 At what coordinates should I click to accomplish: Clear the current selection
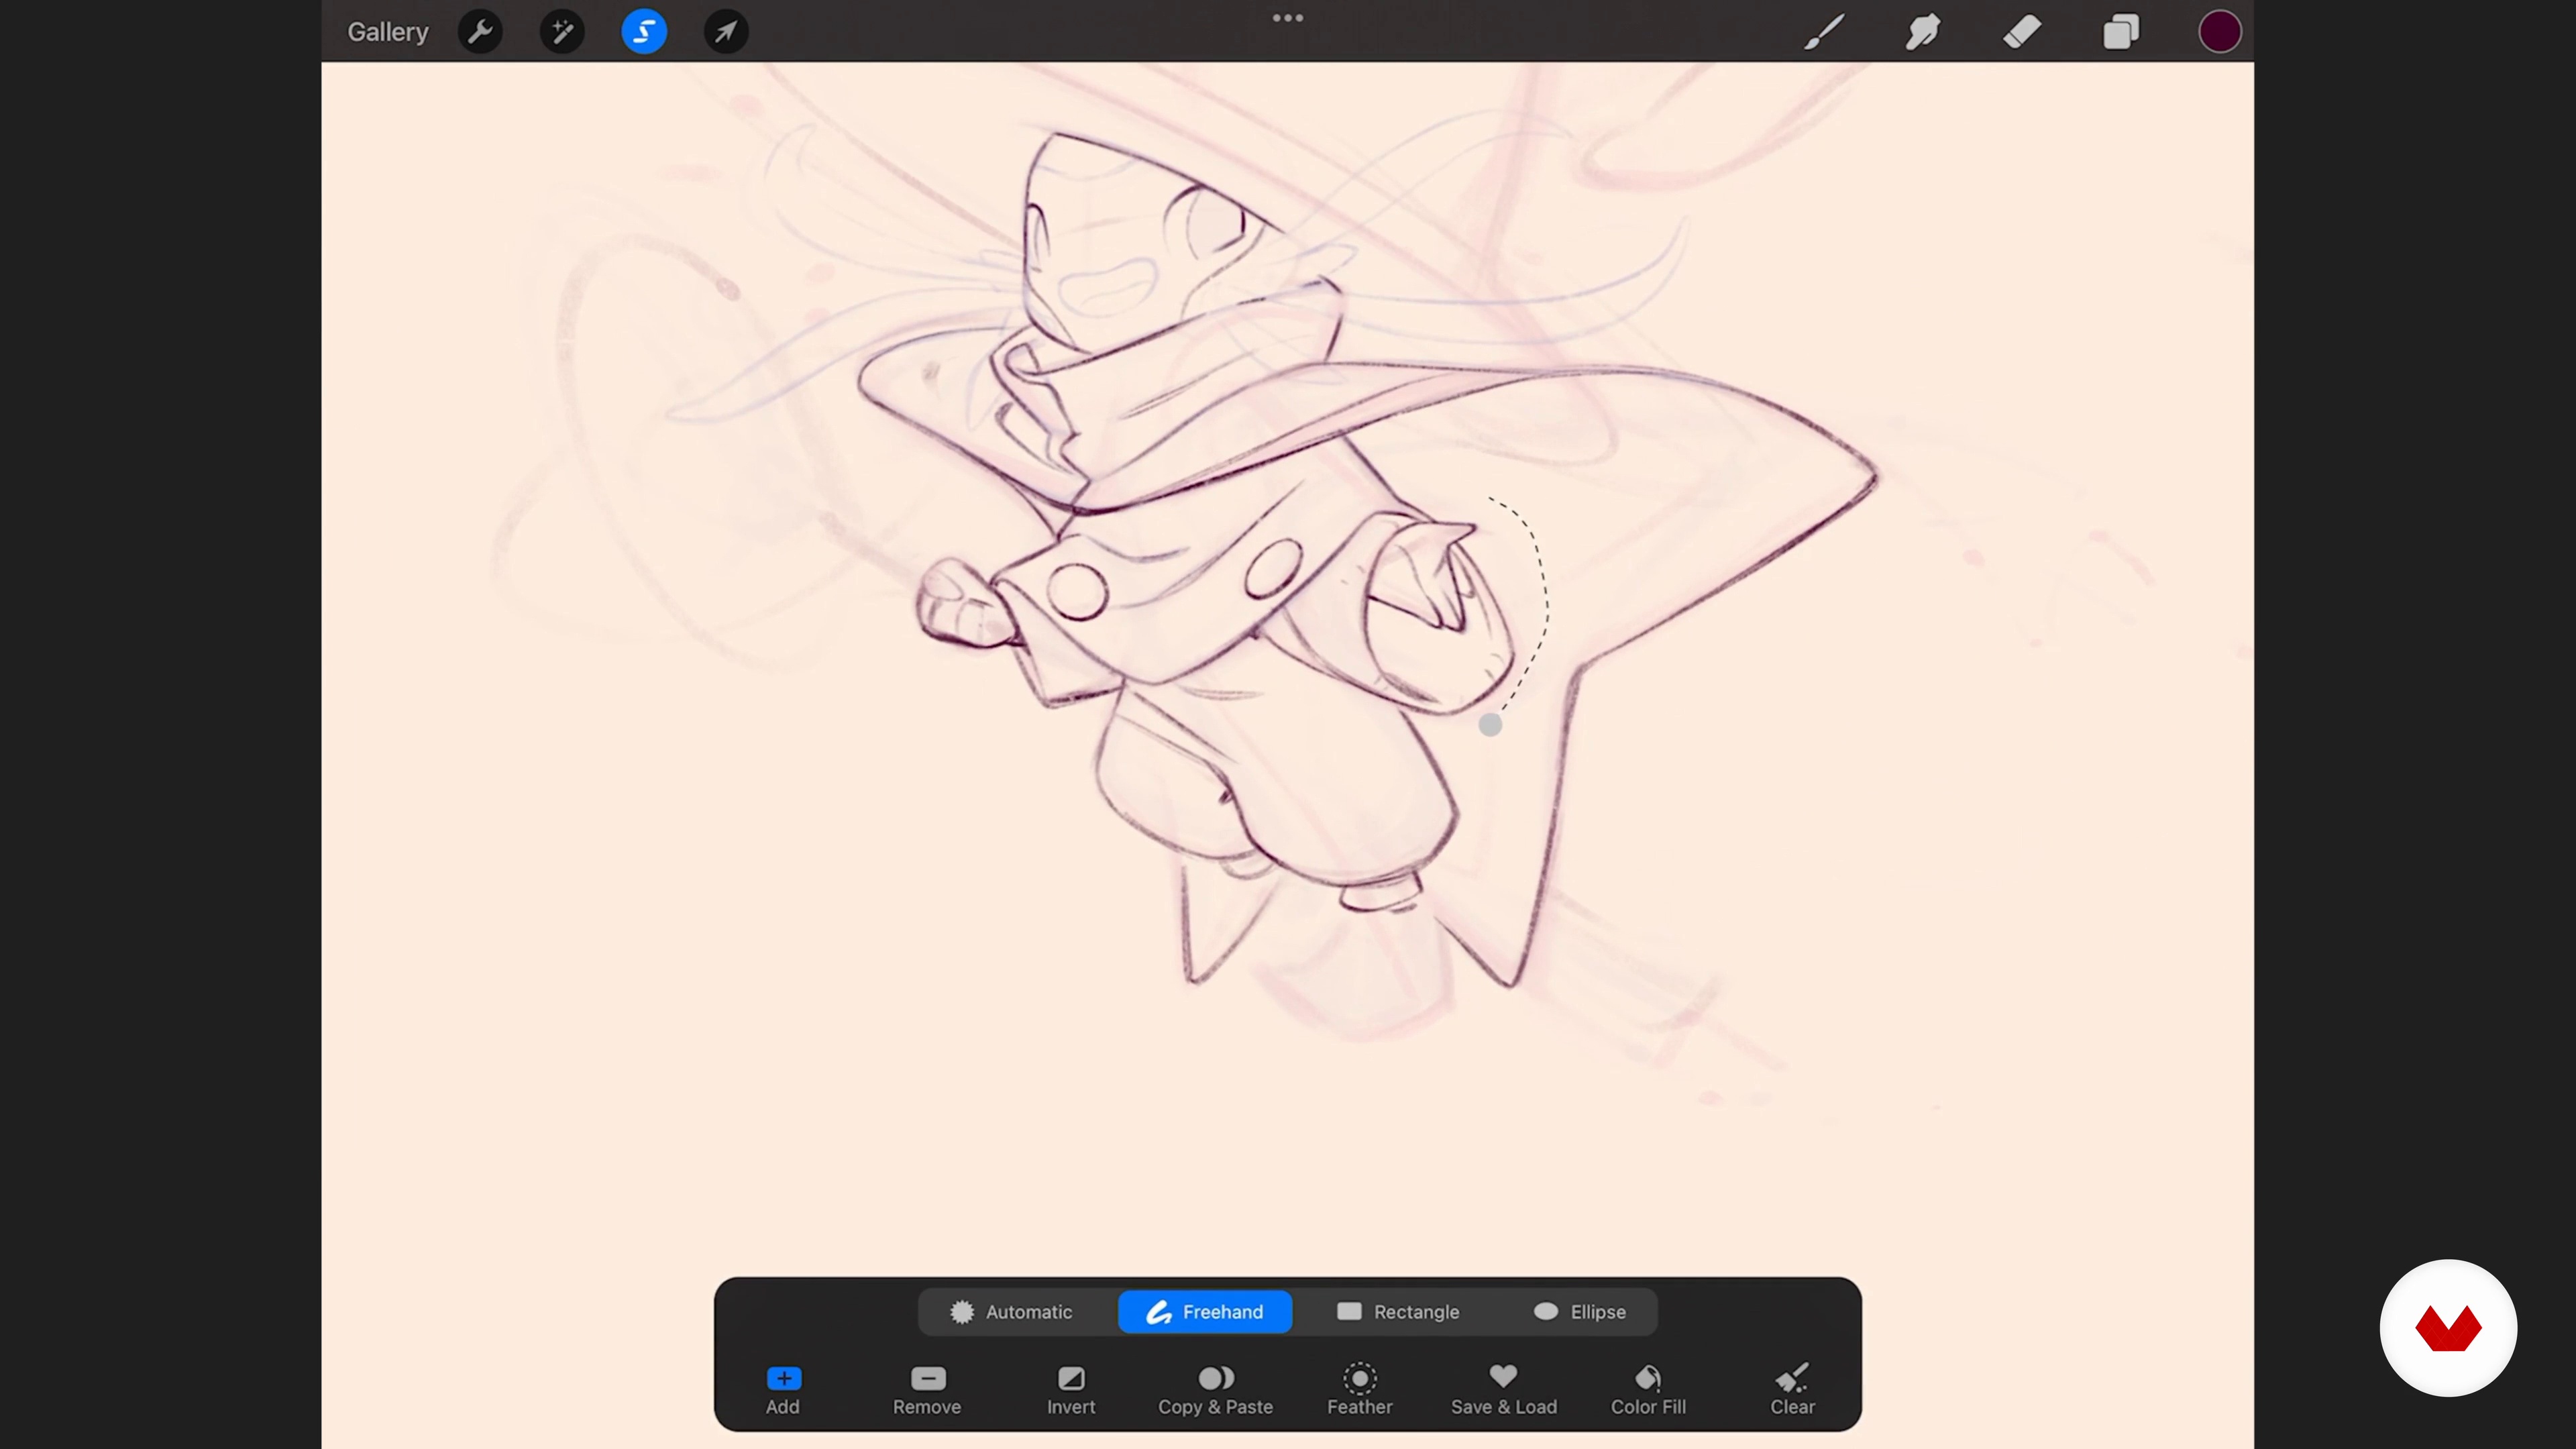1792,1390
